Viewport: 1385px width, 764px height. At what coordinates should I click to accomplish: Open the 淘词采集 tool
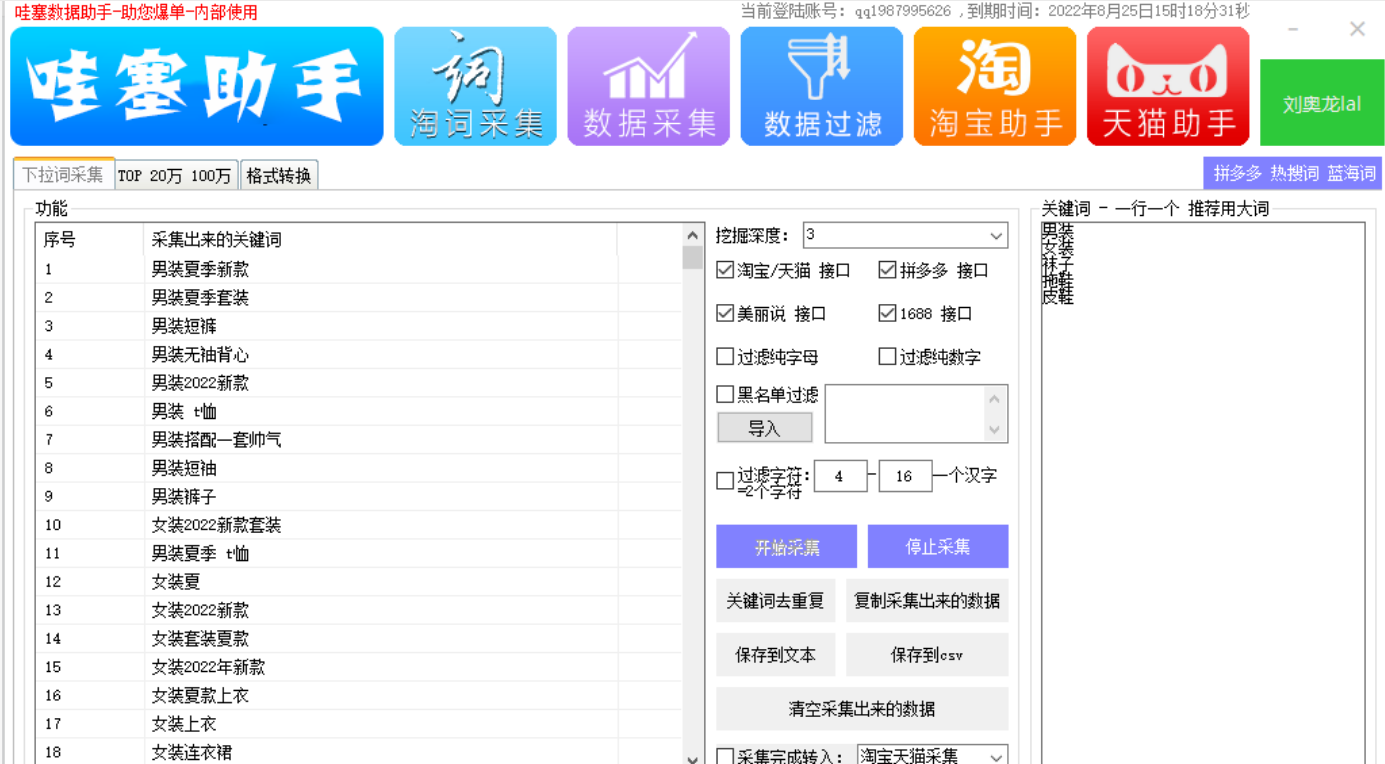click(475, 85)
